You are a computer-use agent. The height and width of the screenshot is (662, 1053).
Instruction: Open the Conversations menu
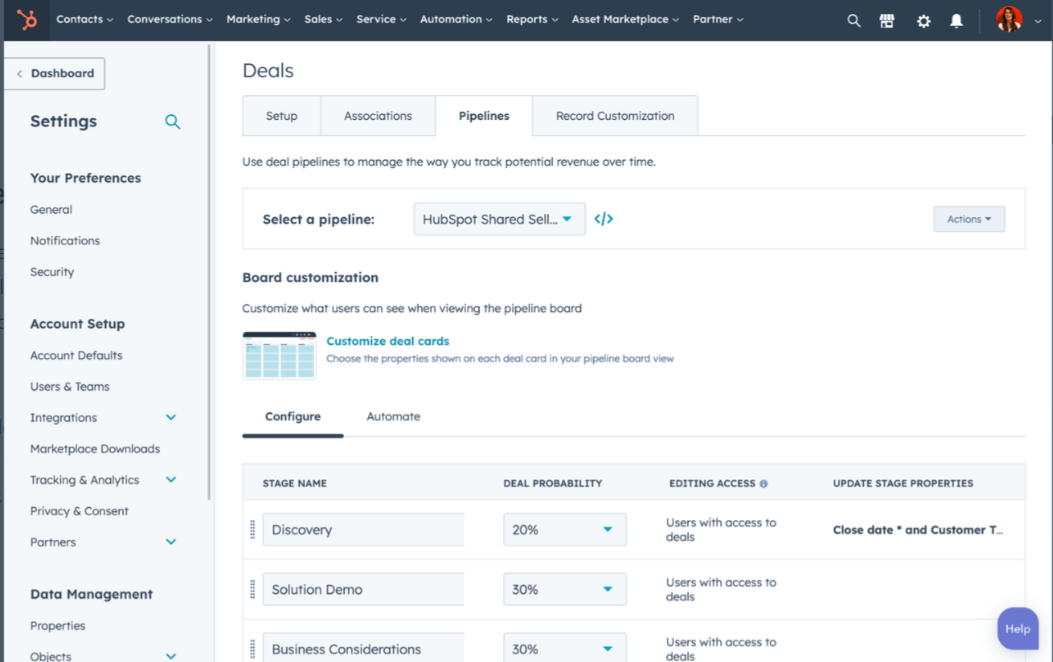tap(170, 19)
